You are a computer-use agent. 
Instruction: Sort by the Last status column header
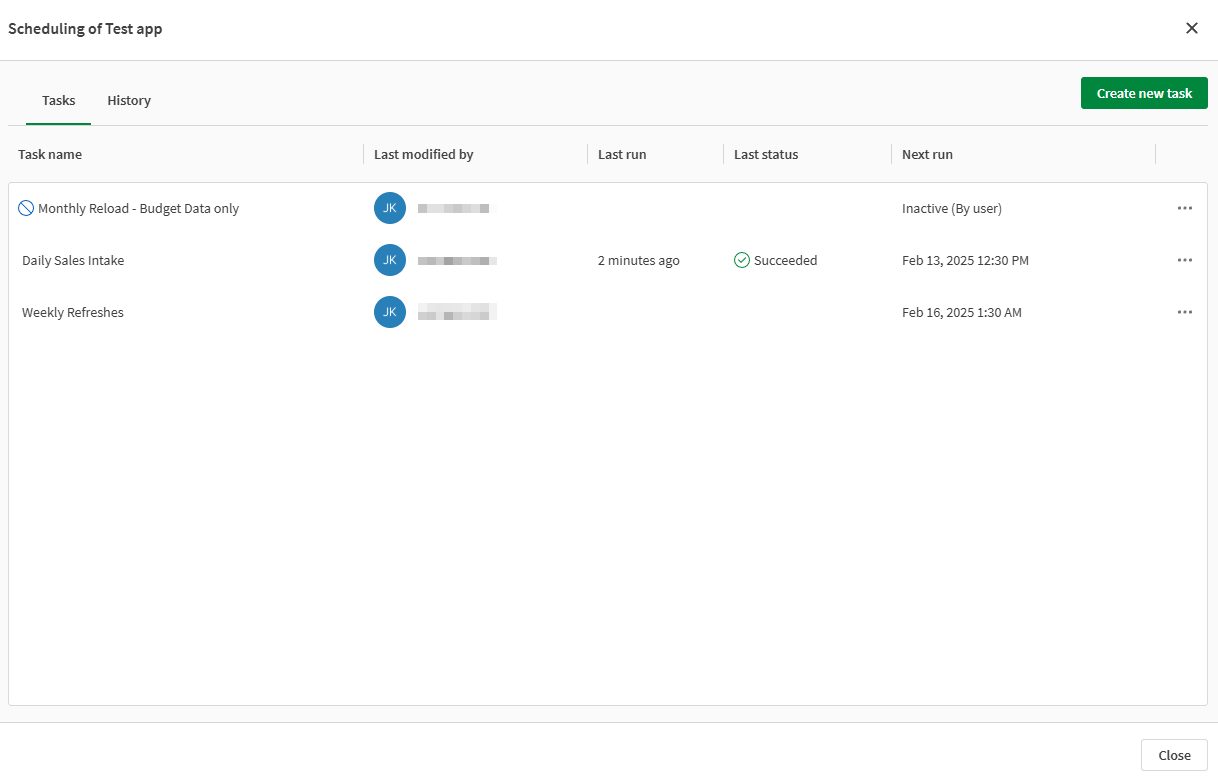tap(766, 154)
